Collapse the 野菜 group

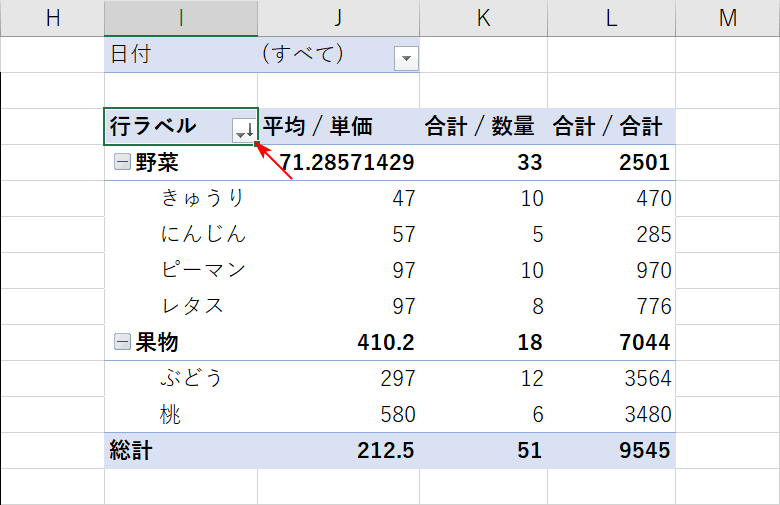[121, 162]
